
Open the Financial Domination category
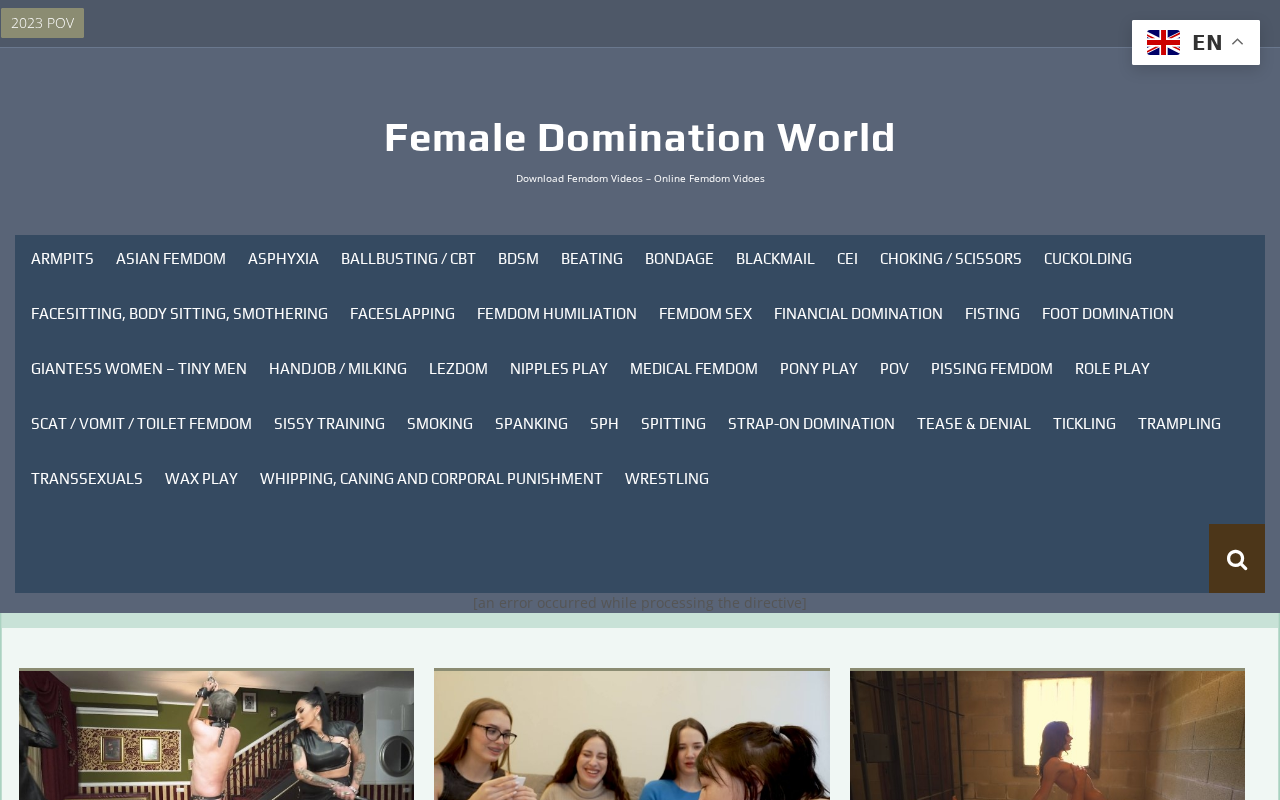click(858, 314)
